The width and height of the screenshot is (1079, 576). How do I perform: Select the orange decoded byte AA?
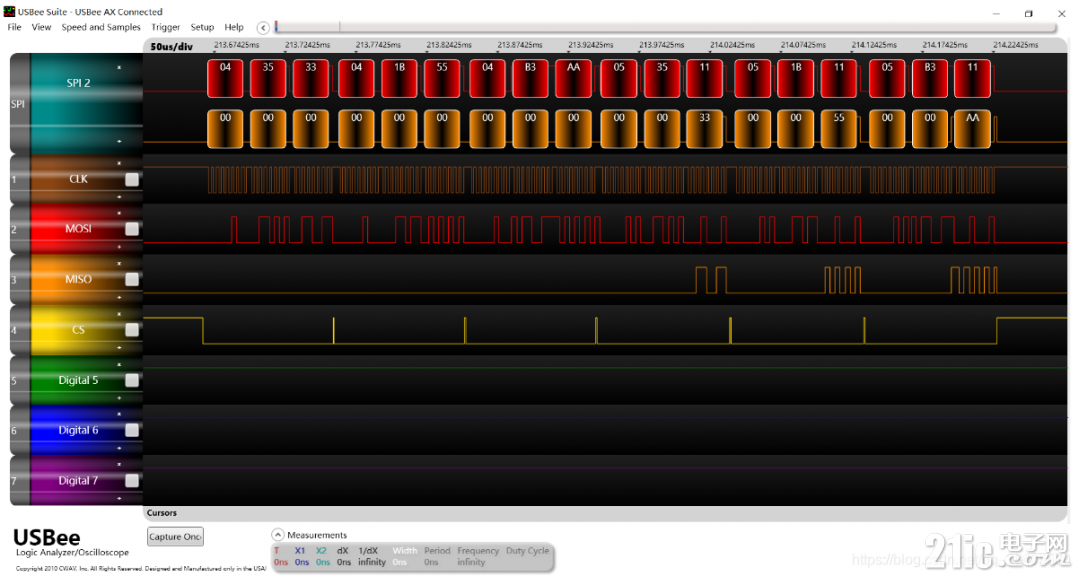972,129
